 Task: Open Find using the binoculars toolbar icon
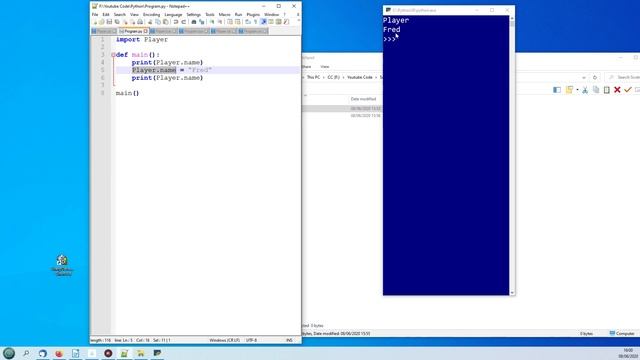[x=194, y=22]
